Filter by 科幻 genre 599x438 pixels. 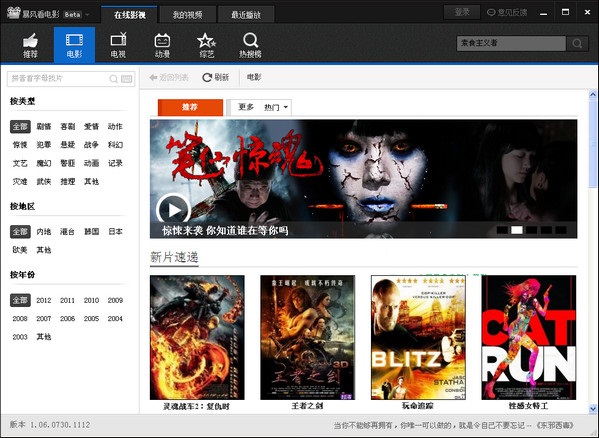(x=115, y=145)
